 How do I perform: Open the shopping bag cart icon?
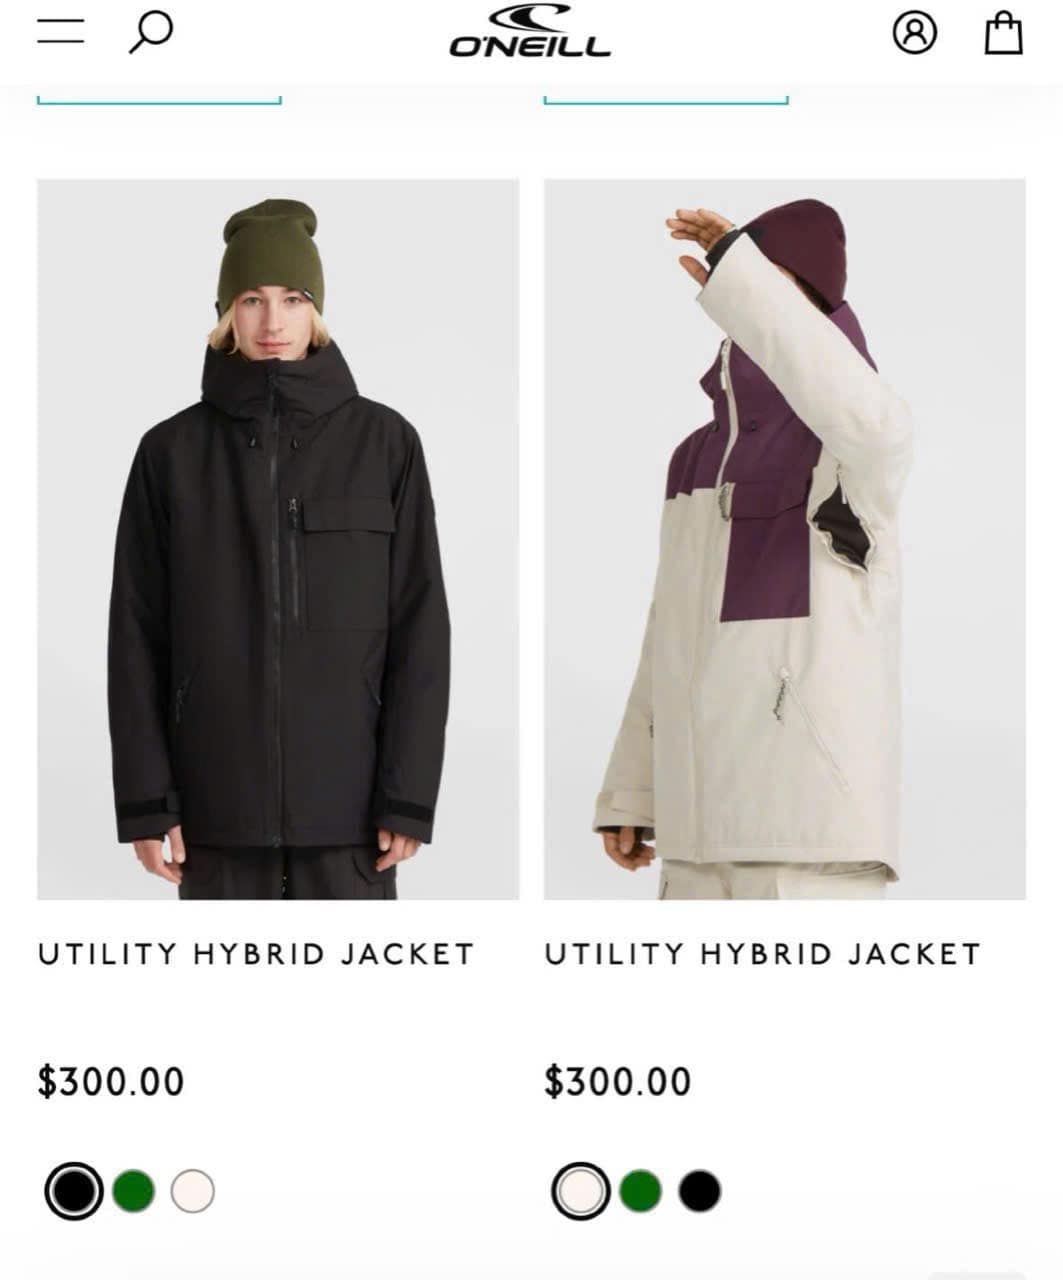coord(1004,32)
